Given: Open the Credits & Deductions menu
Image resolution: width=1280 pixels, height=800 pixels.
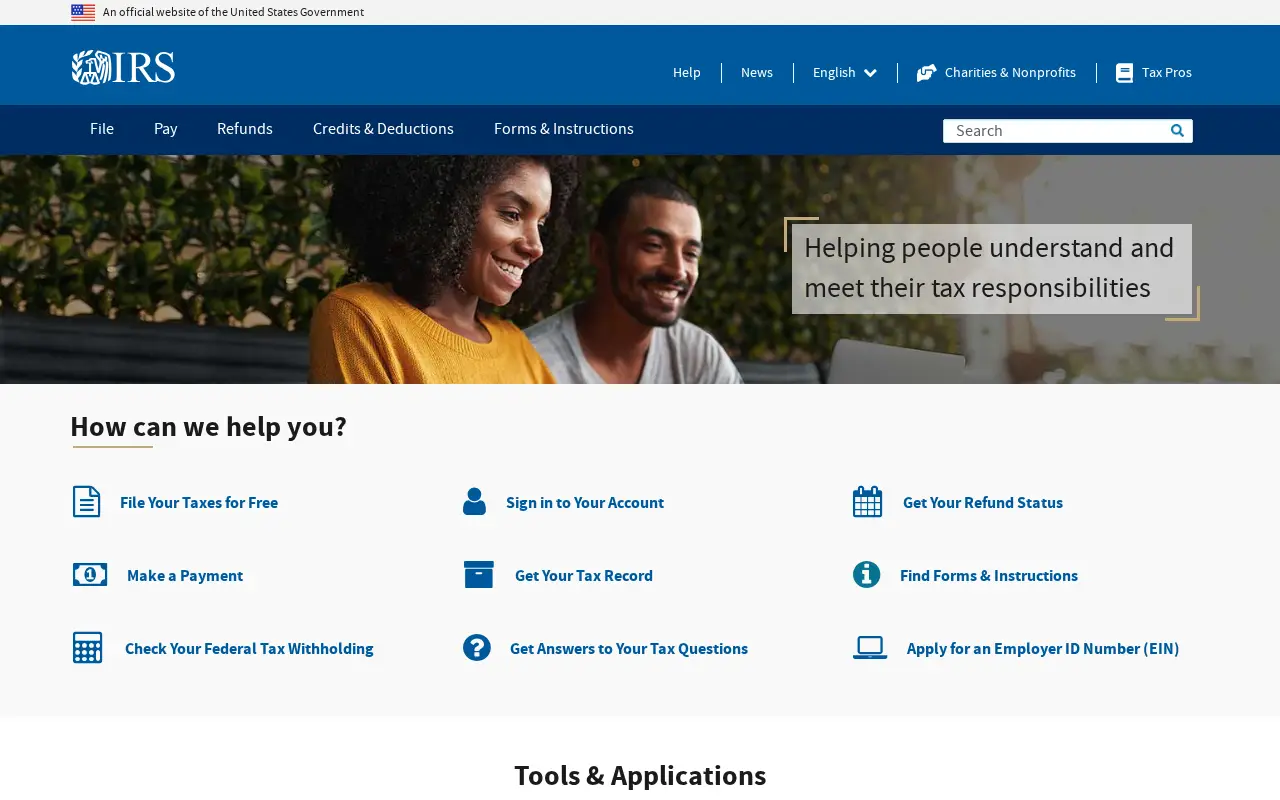Looking at the screenshot, I should coord(383,129).
